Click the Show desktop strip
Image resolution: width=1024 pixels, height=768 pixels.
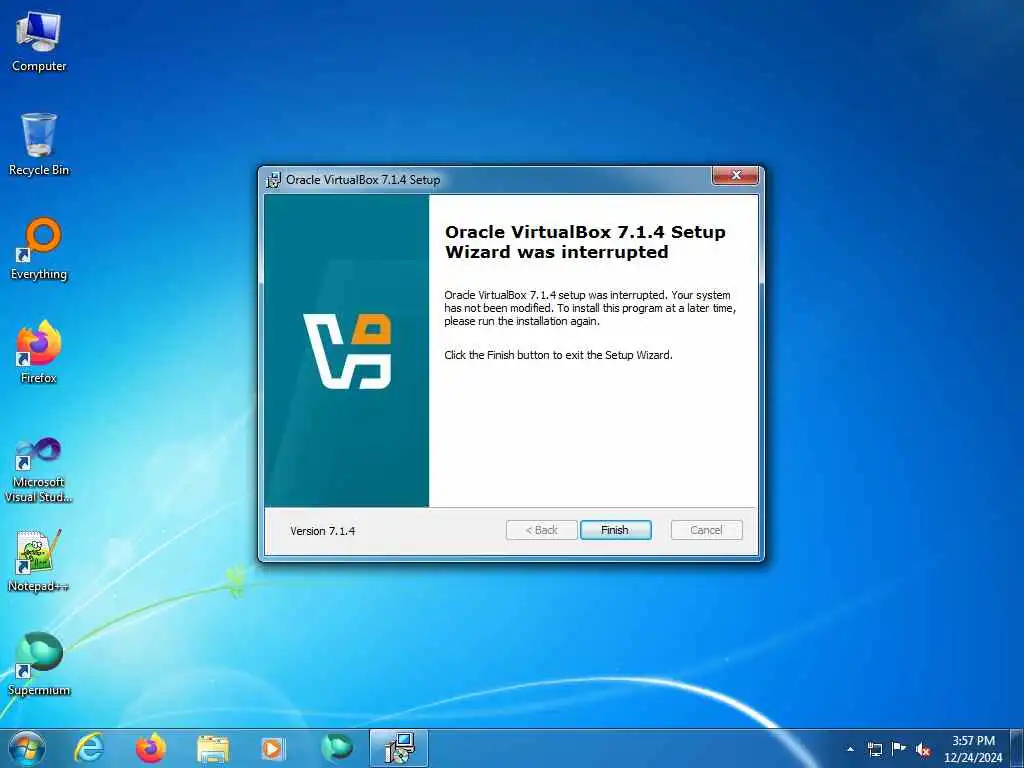1017,748
